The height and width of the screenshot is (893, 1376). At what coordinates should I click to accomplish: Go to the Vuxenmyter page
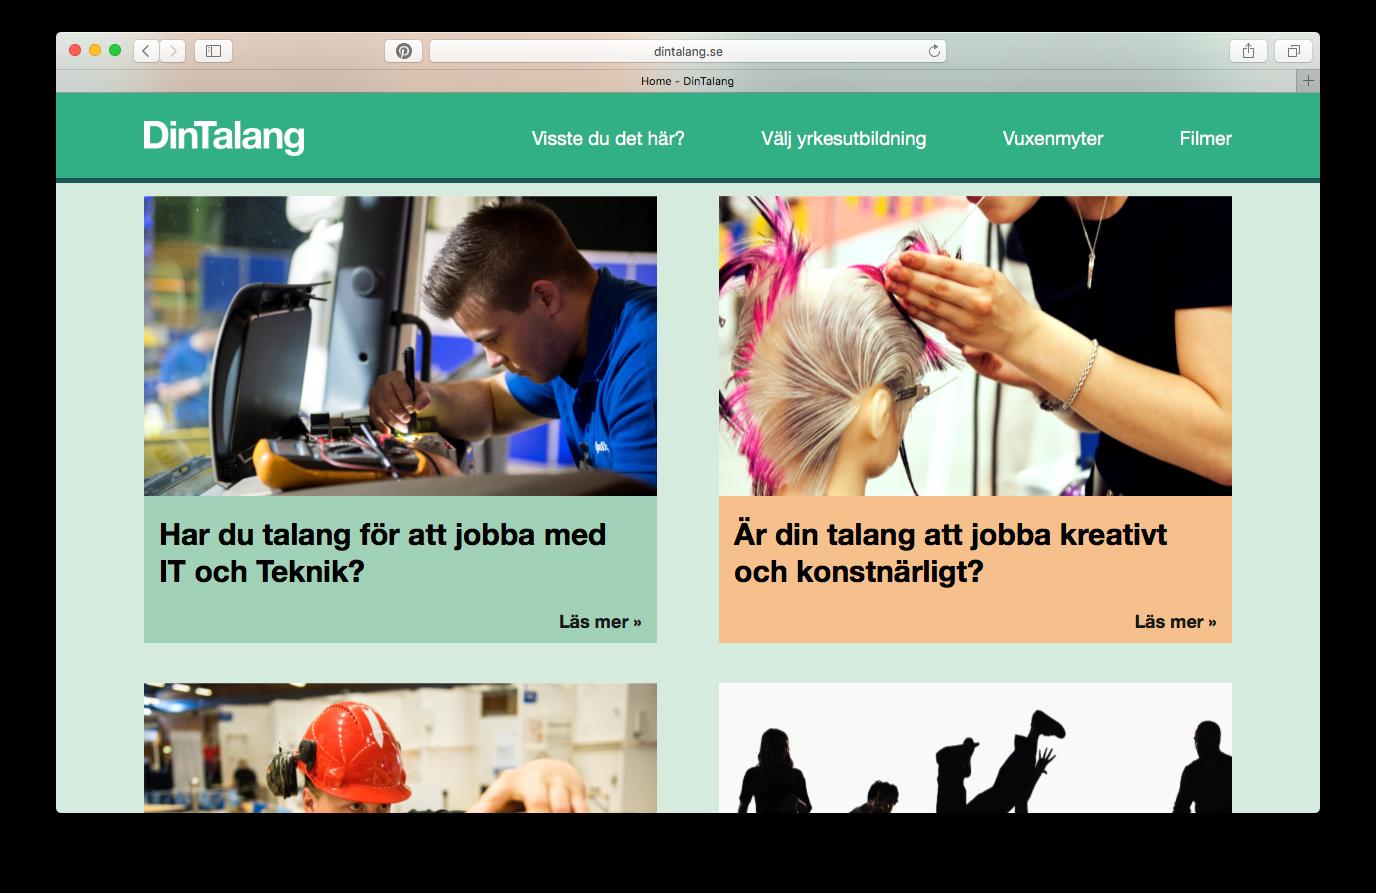click(x=1052, y=139)
